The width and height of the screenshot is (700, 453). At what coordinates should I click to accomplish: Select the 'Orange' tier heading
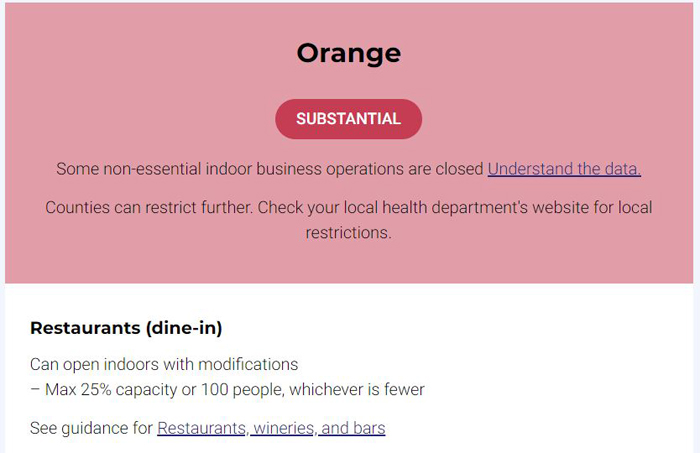click(x=349, y=54)
